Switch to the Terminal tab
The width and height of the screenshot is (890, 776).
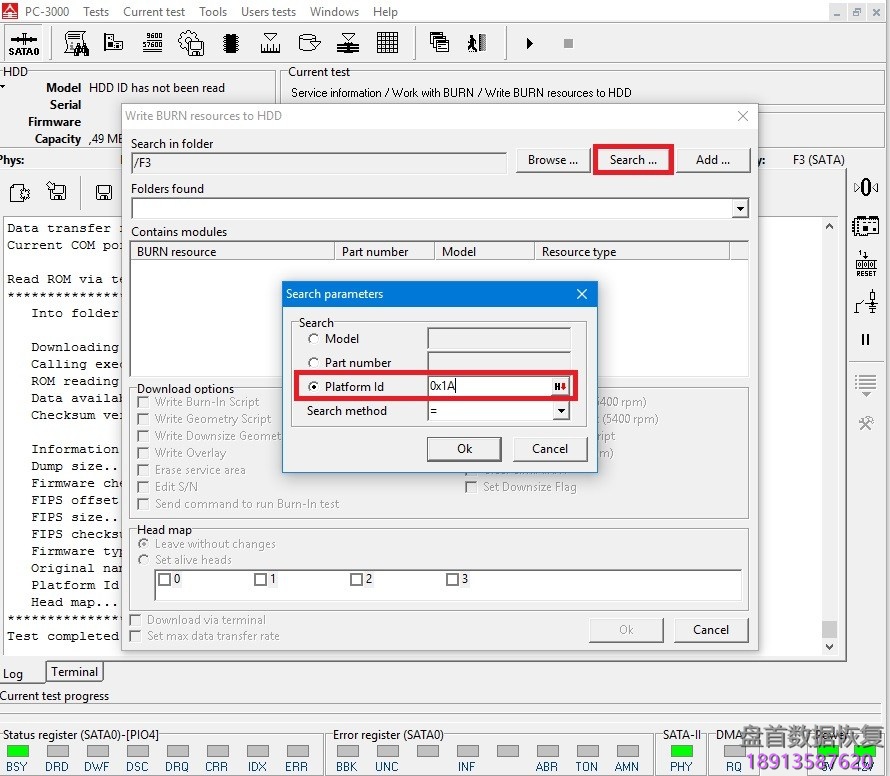click(x=75, y=672)
